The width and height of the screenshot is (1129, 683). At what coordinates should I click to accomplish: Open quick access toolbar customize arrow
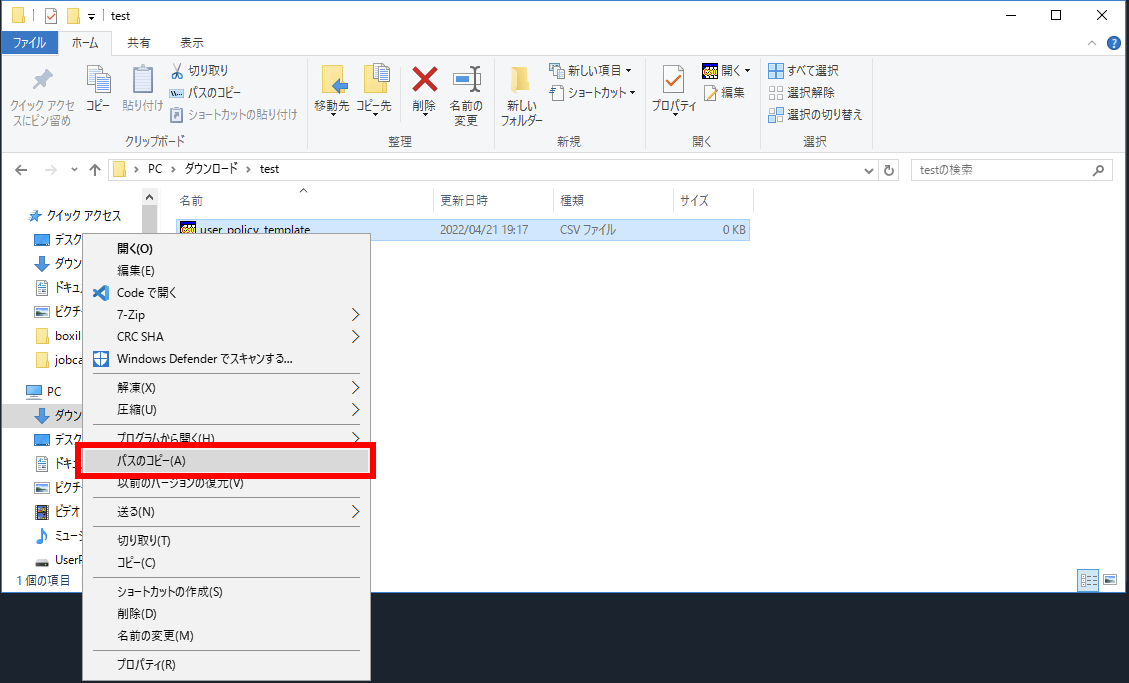(91, 17)
